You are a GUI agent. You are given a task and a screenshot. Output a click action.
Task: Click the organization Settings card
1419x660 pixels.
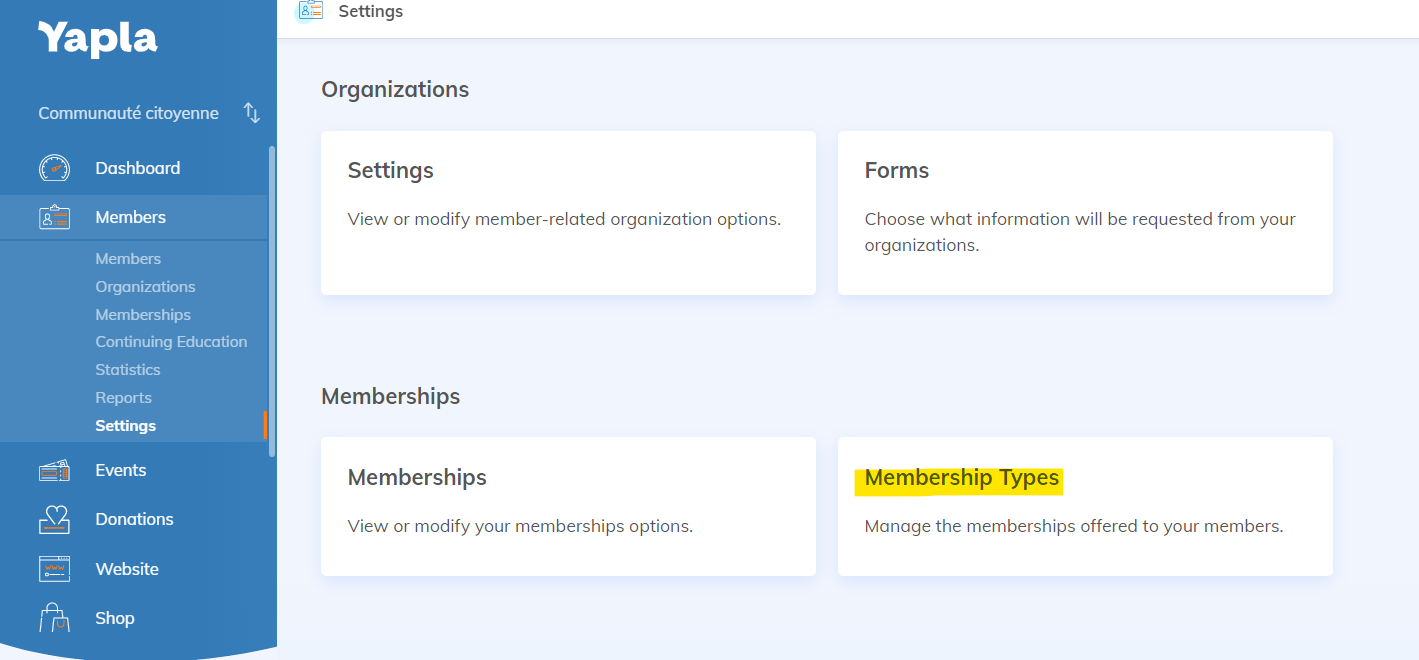568,213
